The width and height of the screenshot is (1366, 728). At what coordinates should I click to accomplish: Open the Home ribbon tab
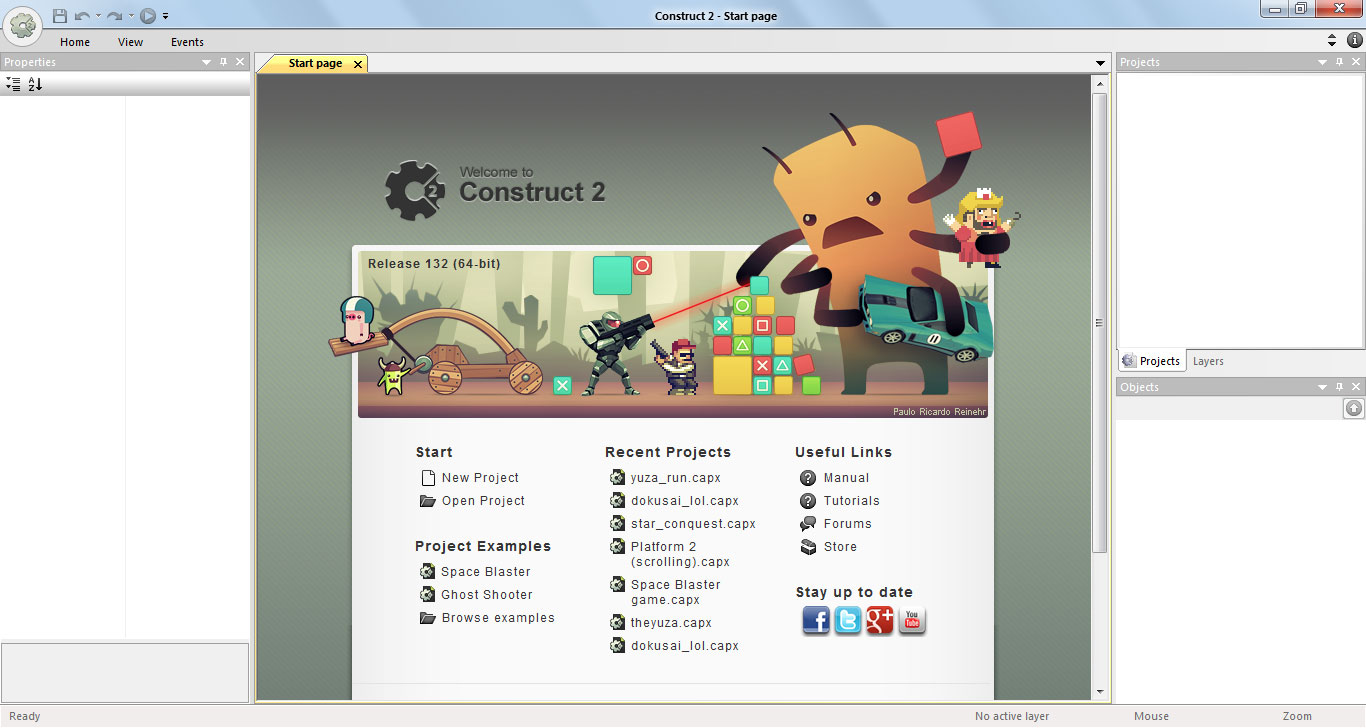[x=75, y=42]
